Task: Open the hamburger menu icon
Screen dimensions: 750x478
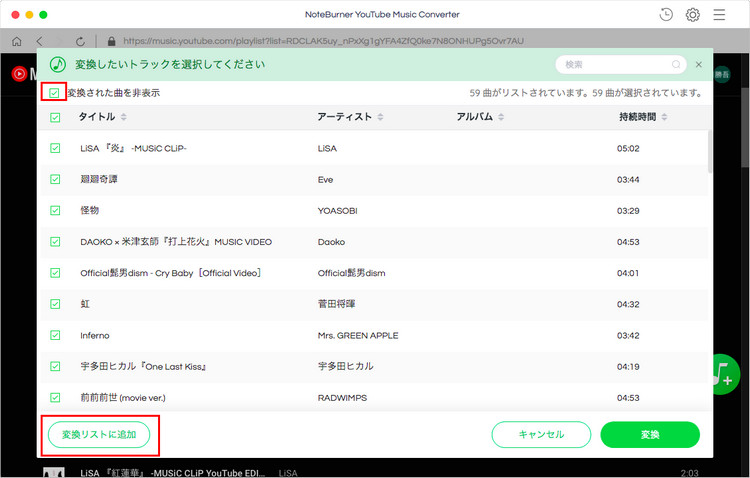Action: click(719, 15)
